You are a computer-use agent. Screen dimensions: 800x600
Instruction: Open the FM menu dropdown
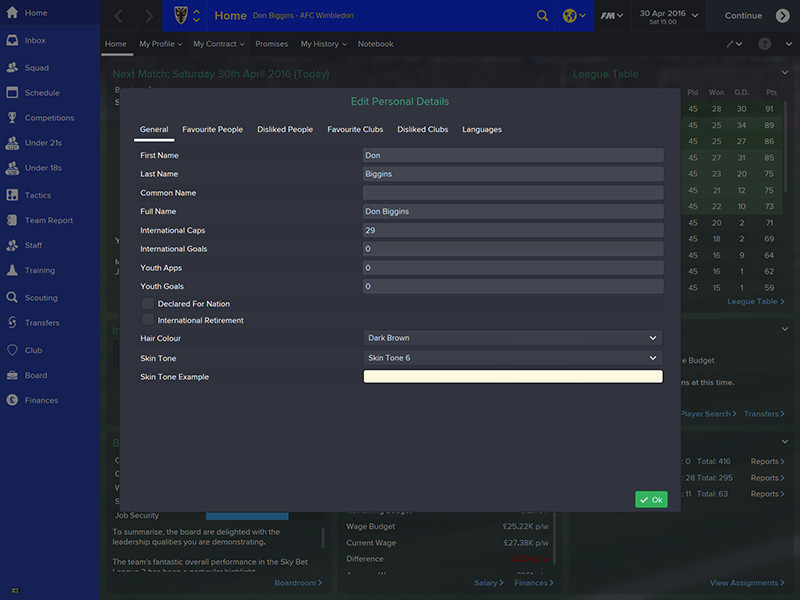(x=612, y=16)
